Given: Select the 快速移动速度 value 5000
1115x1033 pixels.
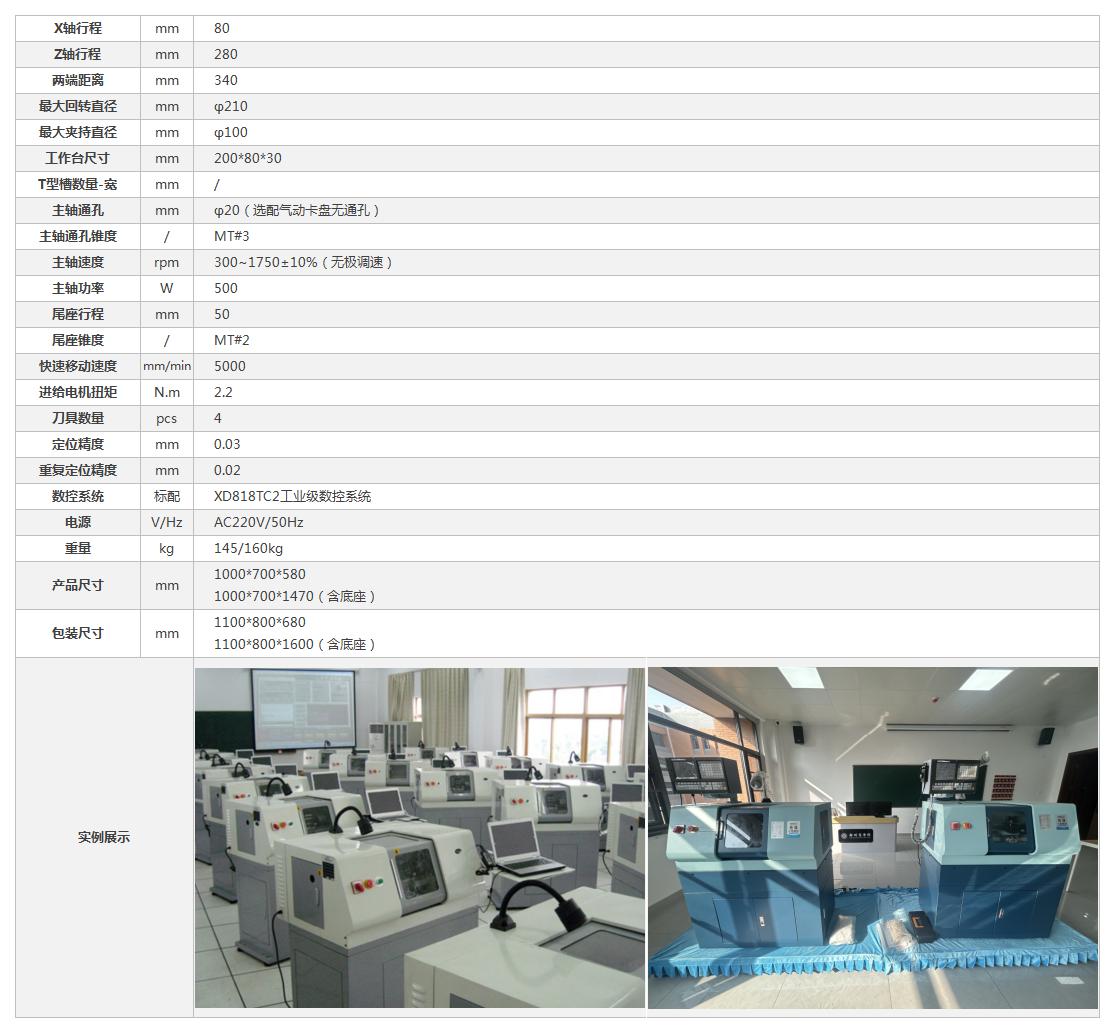Looking at the screenshot, I should pos(230,366).
